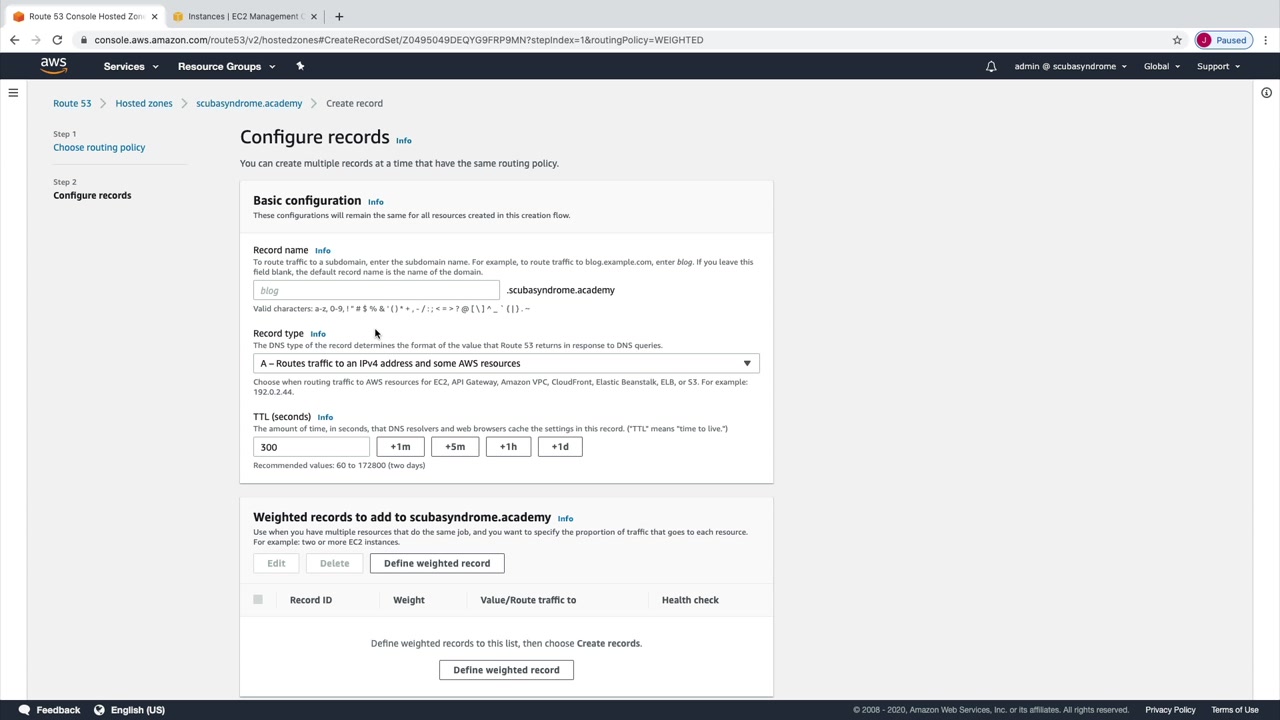1280x720 pixels.
Task: Click the browser forward arrow
Action: [x=36, y=40]
